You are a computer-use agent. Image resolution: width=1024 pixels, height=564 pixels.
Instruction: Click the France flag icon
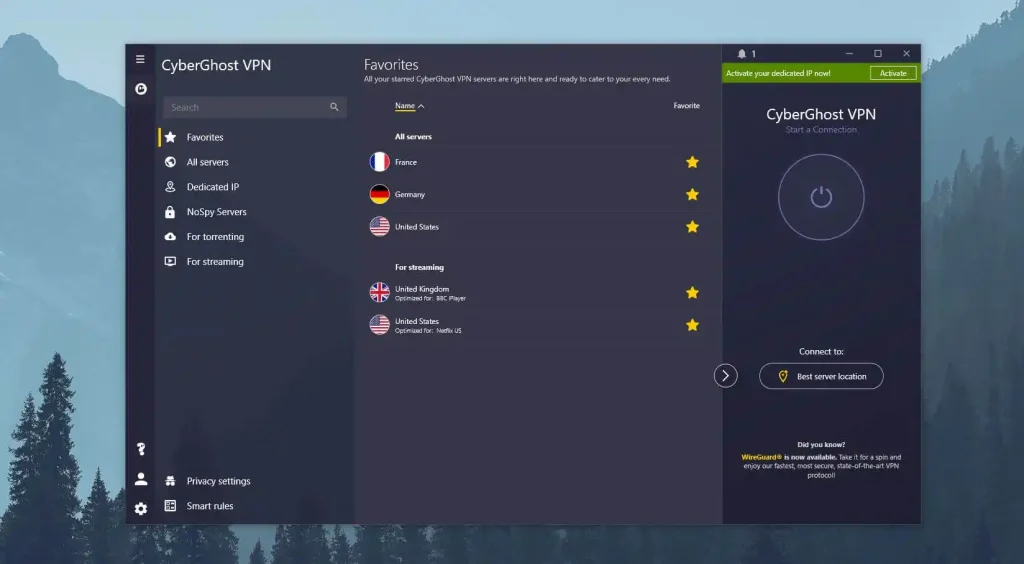point(379,162)
